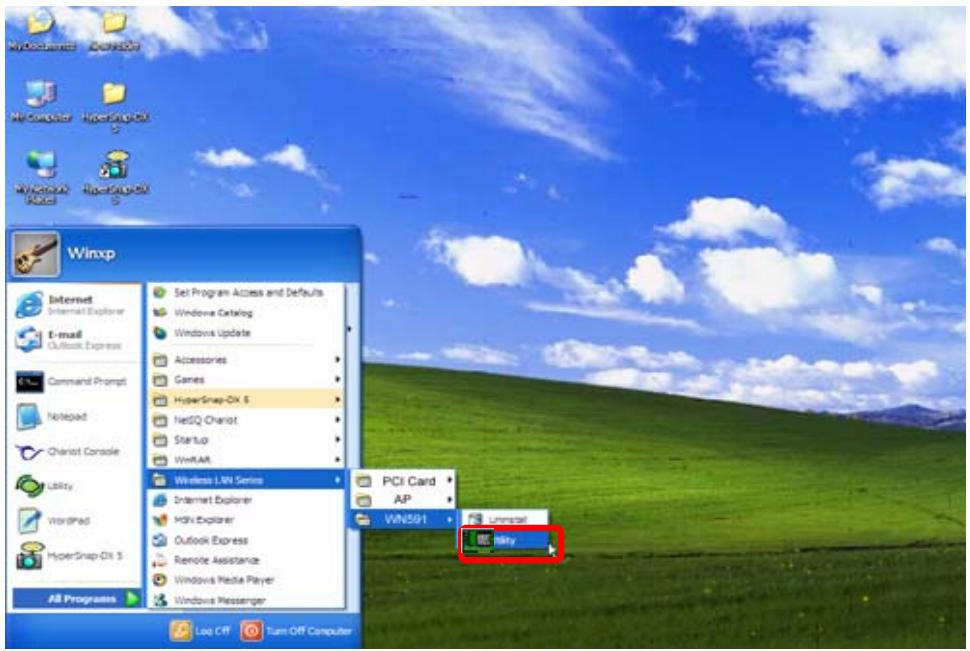Open pinned Internet Explorer shortcut labeled Internet
The width and height of the screenshot is (970, 651).
click(75, 304)
